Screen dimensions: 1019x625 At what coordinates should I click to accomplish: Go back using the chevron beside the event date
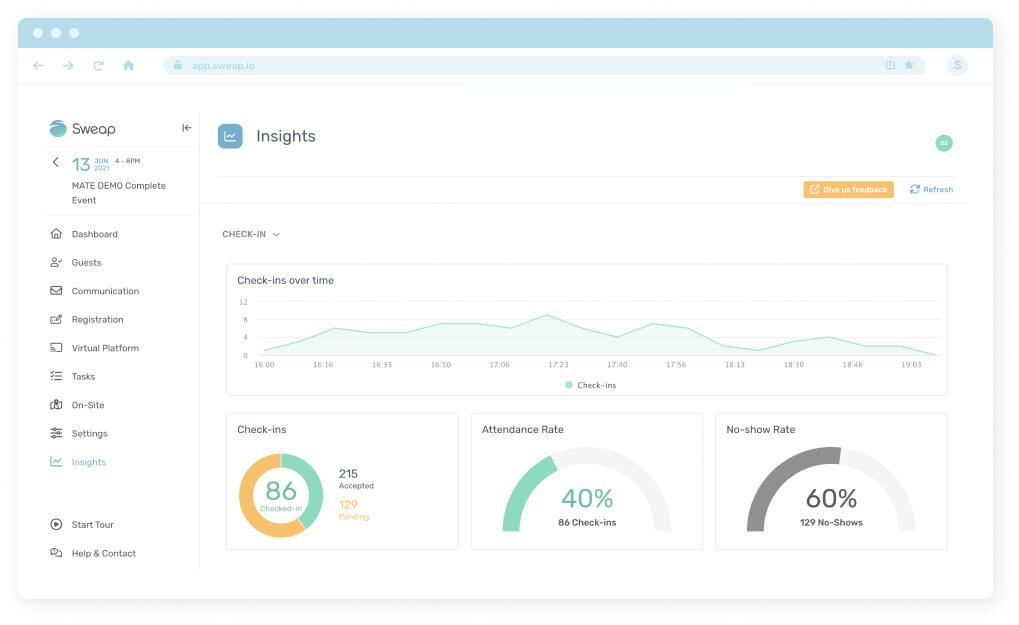pos(56,162)
